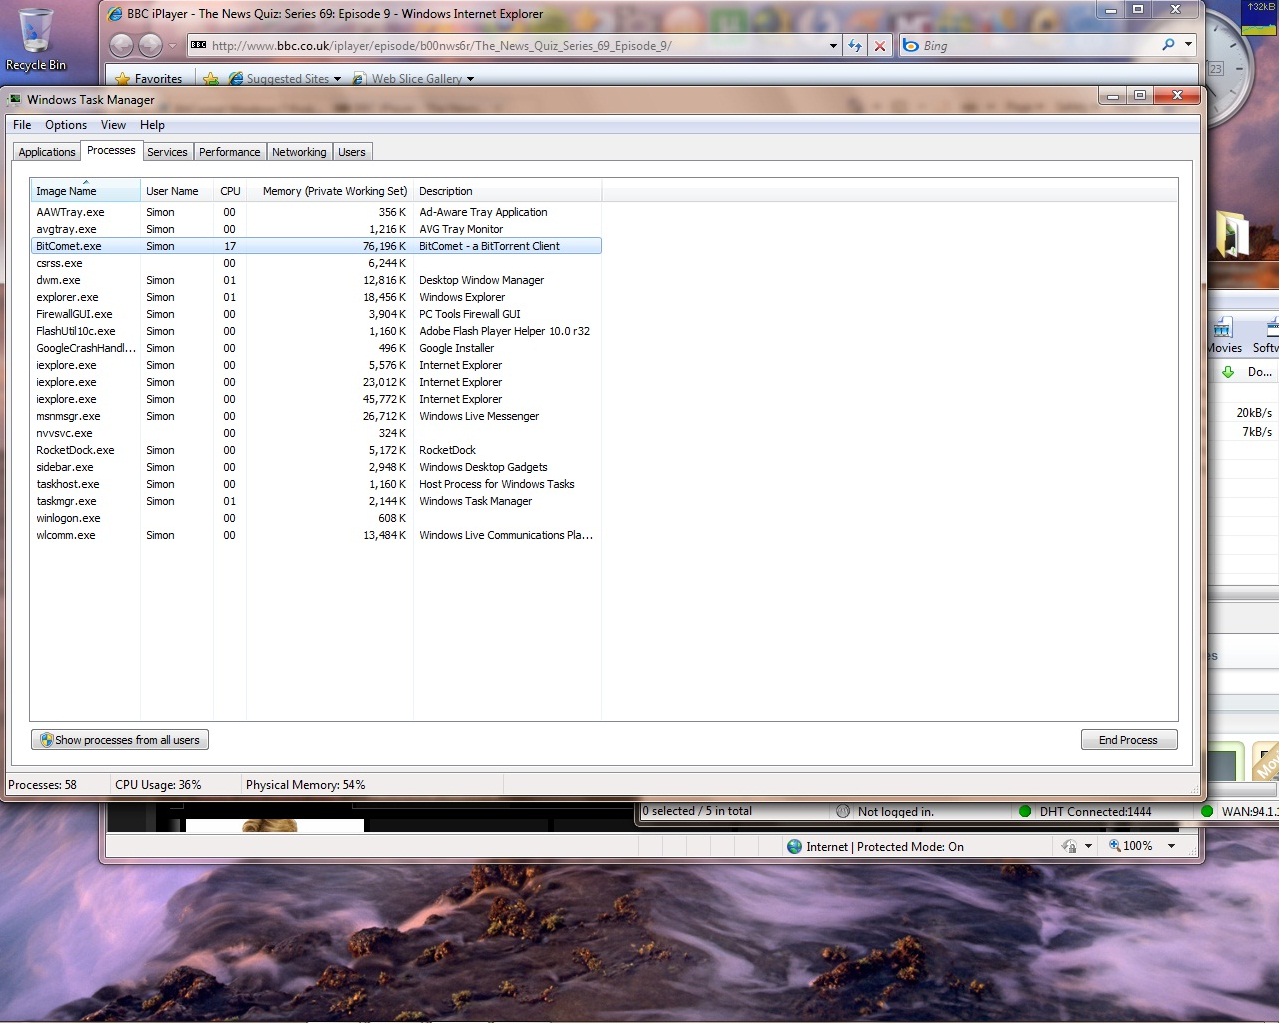This screenshot has height=1029, width=1285.
Task: Select the wlcomm.exe process
Action: click(x=316, y=535)
